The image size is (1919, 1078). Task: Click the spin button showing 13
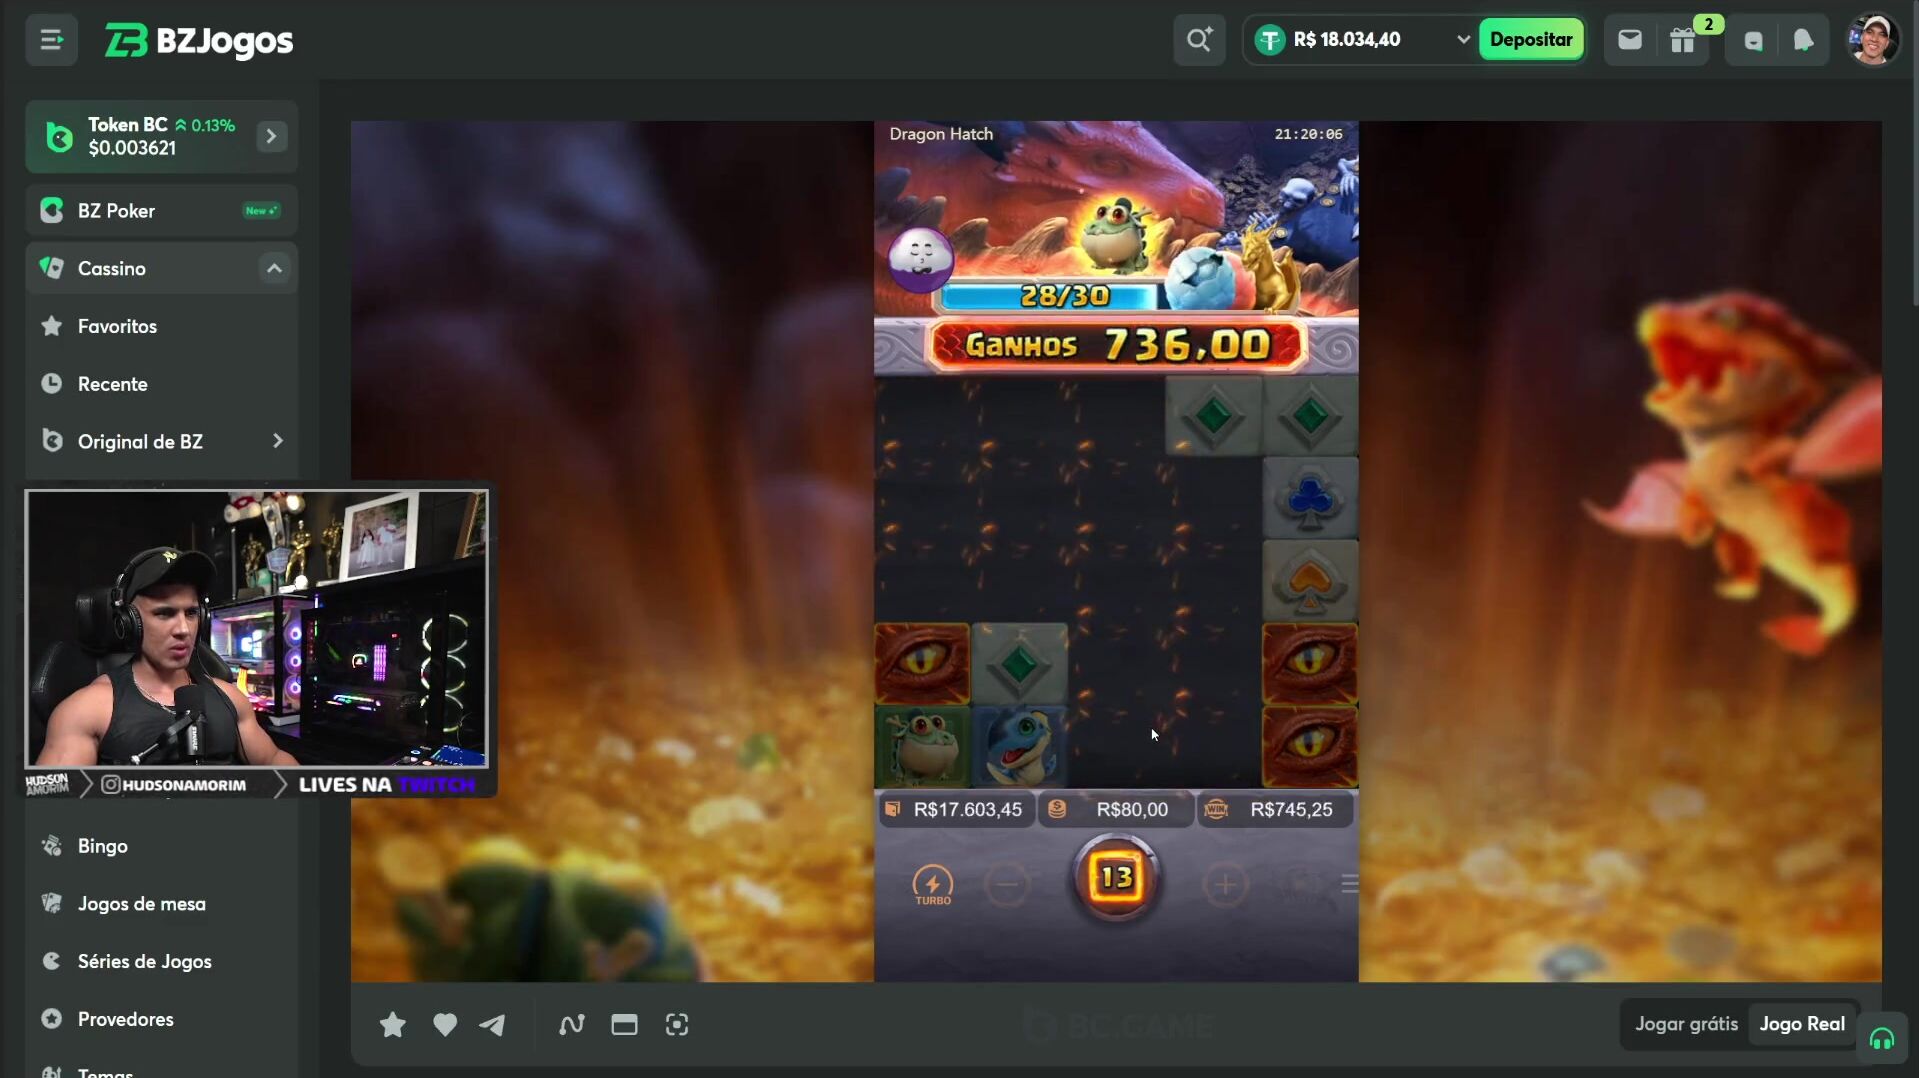pyautogui.click(x=1116, y=878)
